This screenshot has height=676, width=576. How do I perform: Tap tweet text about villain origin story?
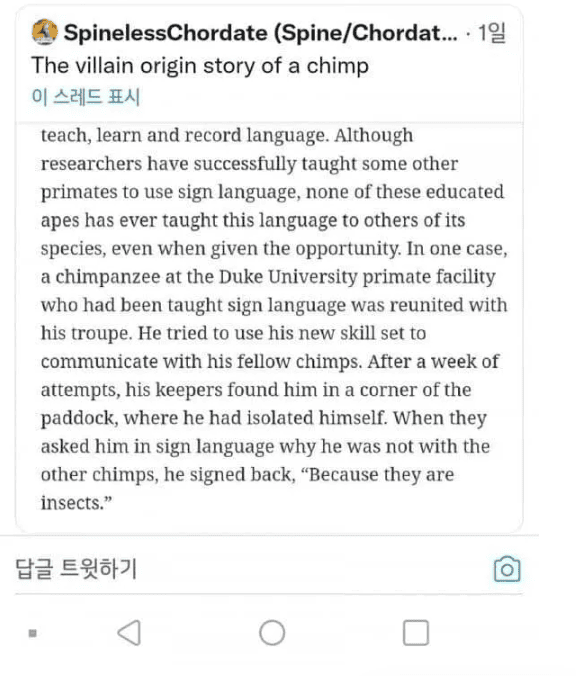pos(200,66)
